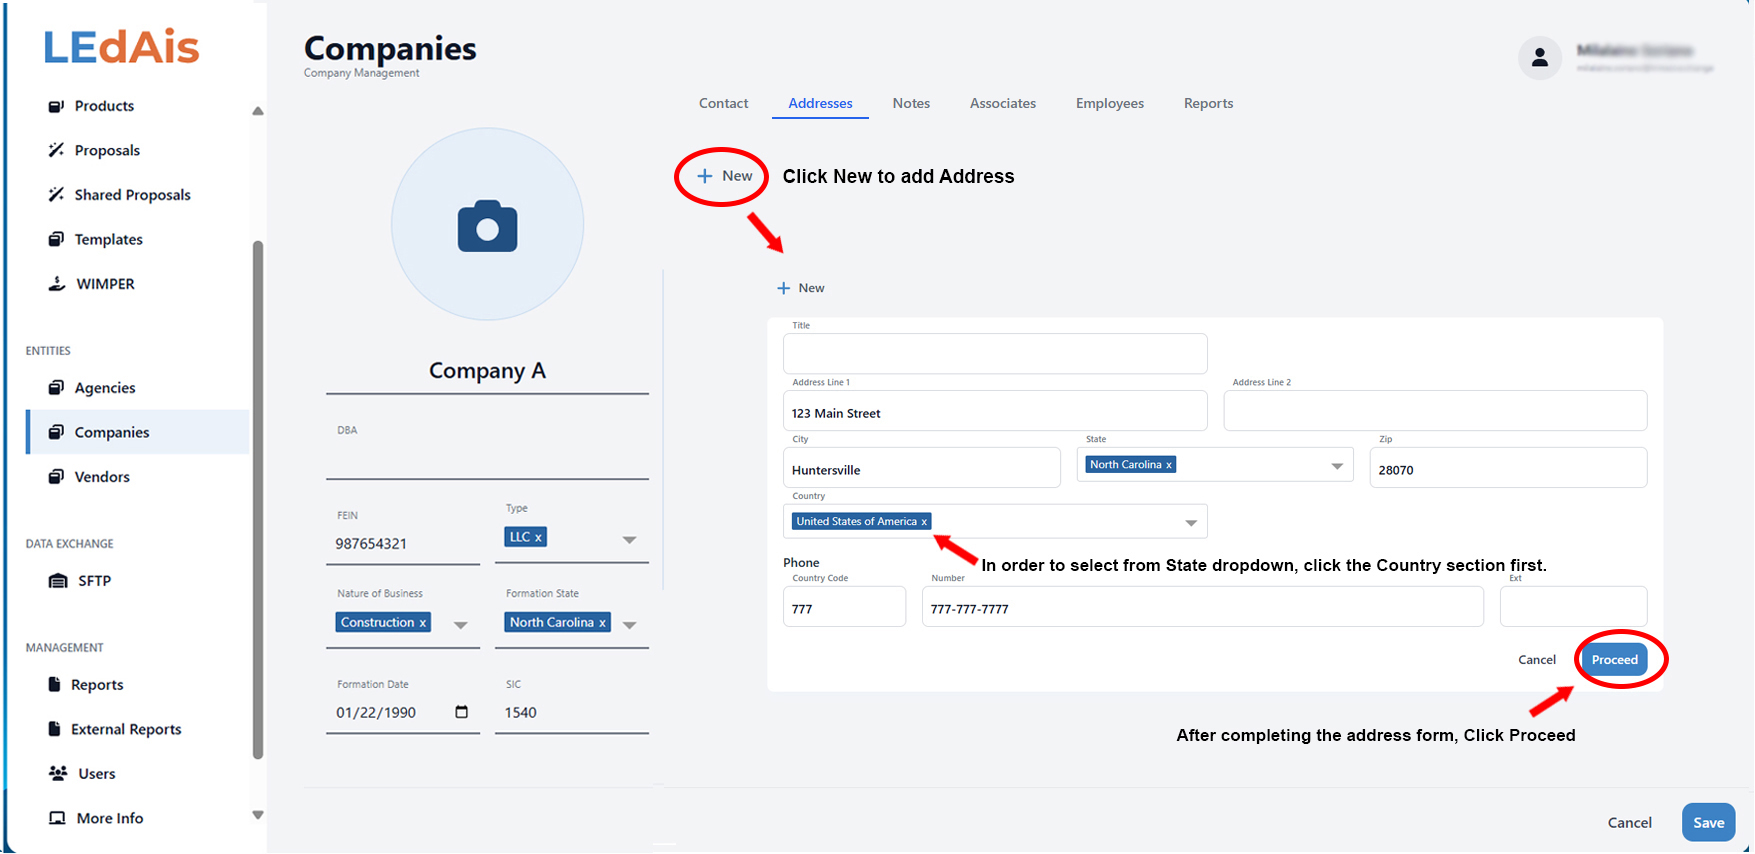Click the Zip field 28070
Image resolution: width=1755 pixels, height=854 pixels.
(x=1508, y=468)
